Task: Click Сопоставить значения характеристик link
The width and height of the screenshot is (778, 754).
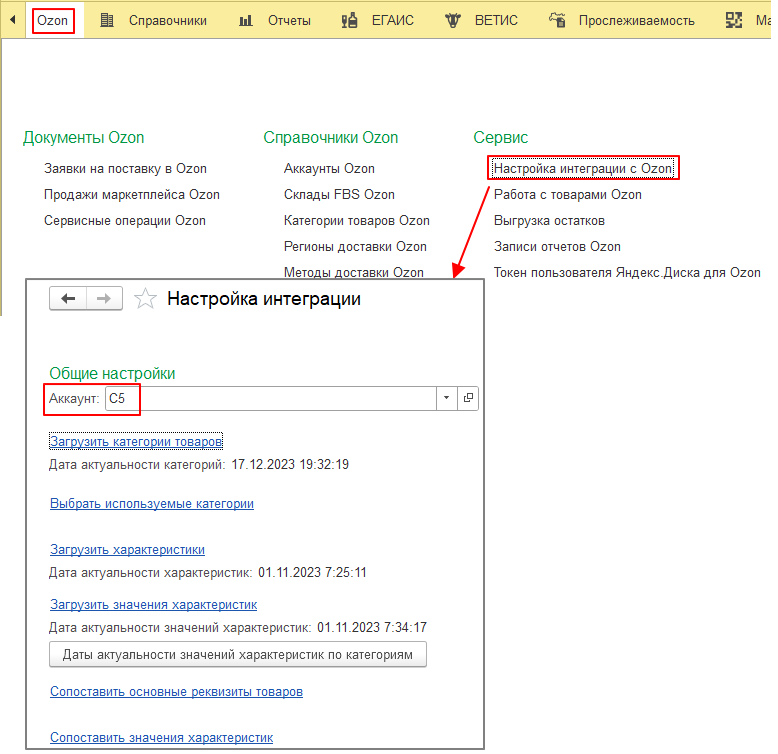Action: (x=161, y=738)
